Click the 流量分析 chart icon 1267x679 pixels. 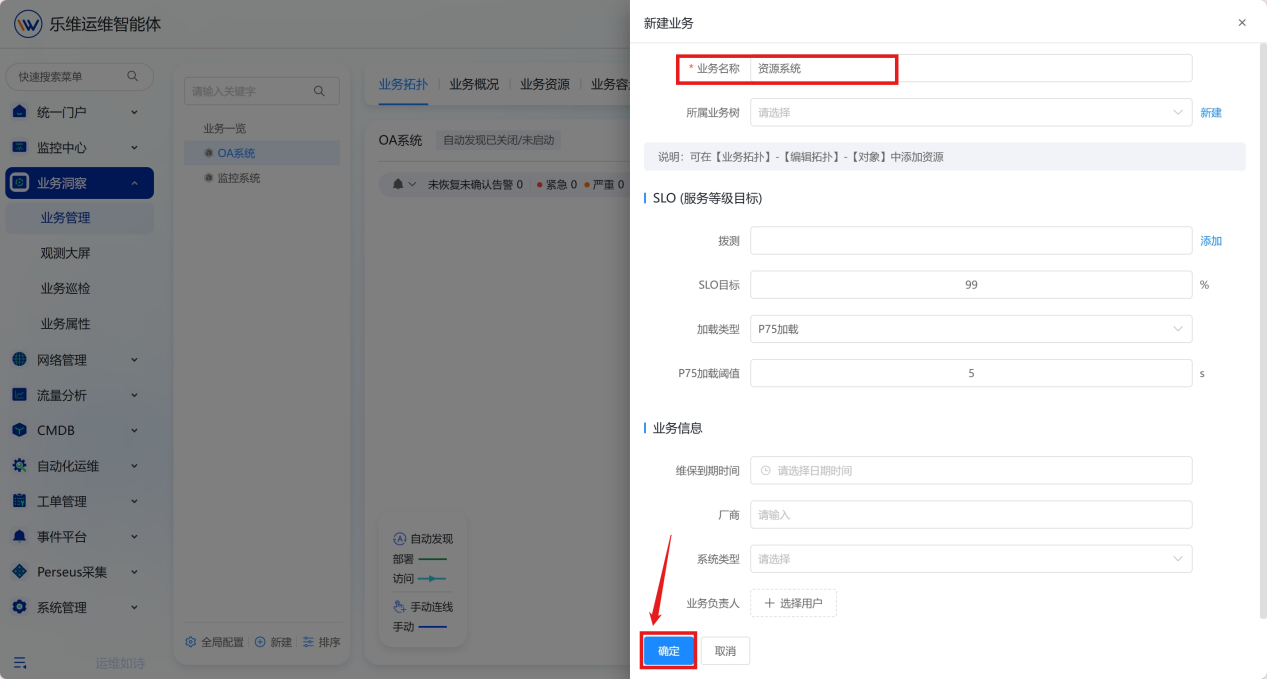pyautogui.click(x=19, y=395)
